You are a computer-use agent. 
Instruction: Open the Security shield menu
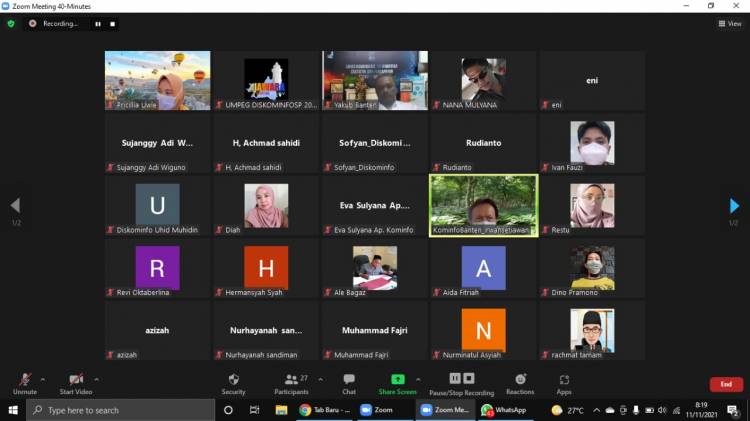(233, 384)
